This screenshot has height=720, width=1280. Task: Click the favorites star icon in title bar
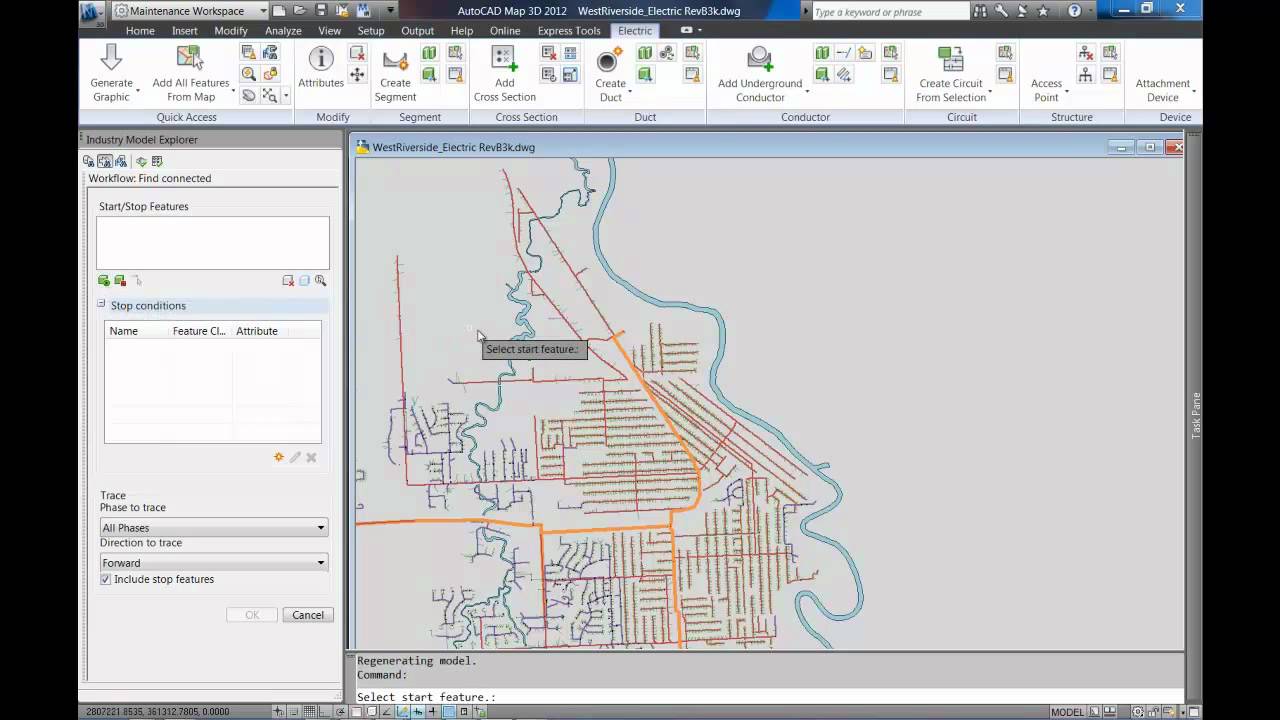point(1043,11)
